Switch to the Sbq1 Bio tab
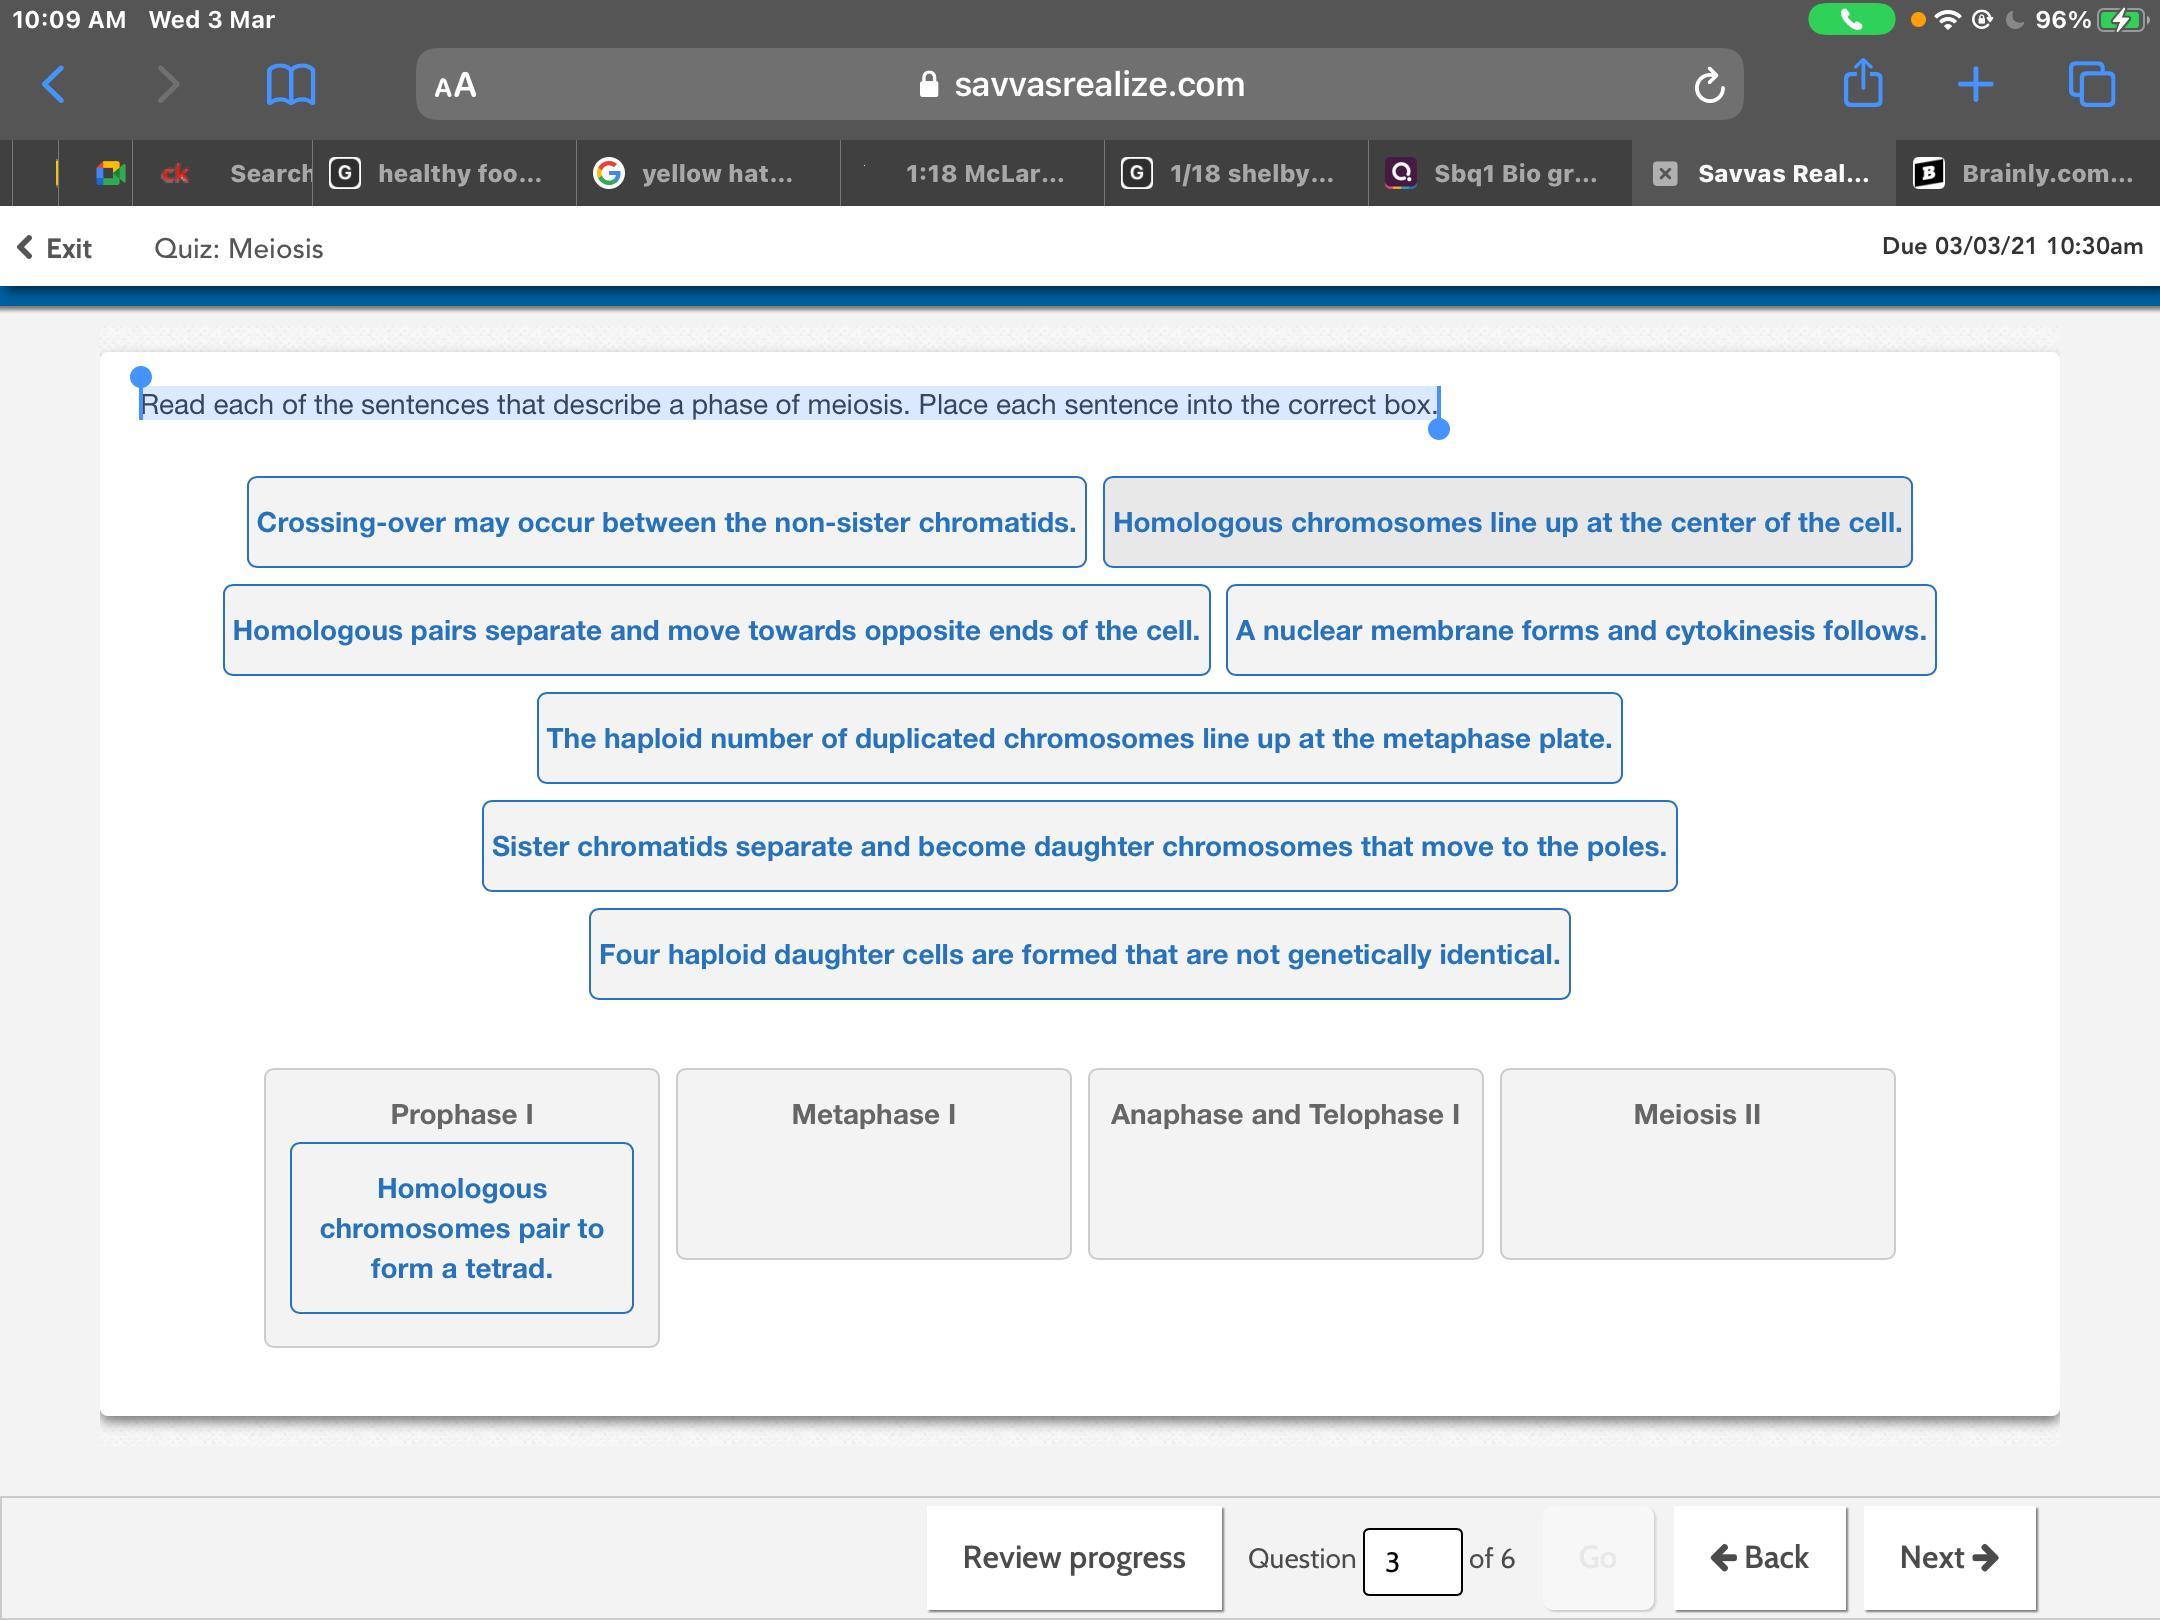Viewport: 2160px width, 1620px height. coord(1498,174)
